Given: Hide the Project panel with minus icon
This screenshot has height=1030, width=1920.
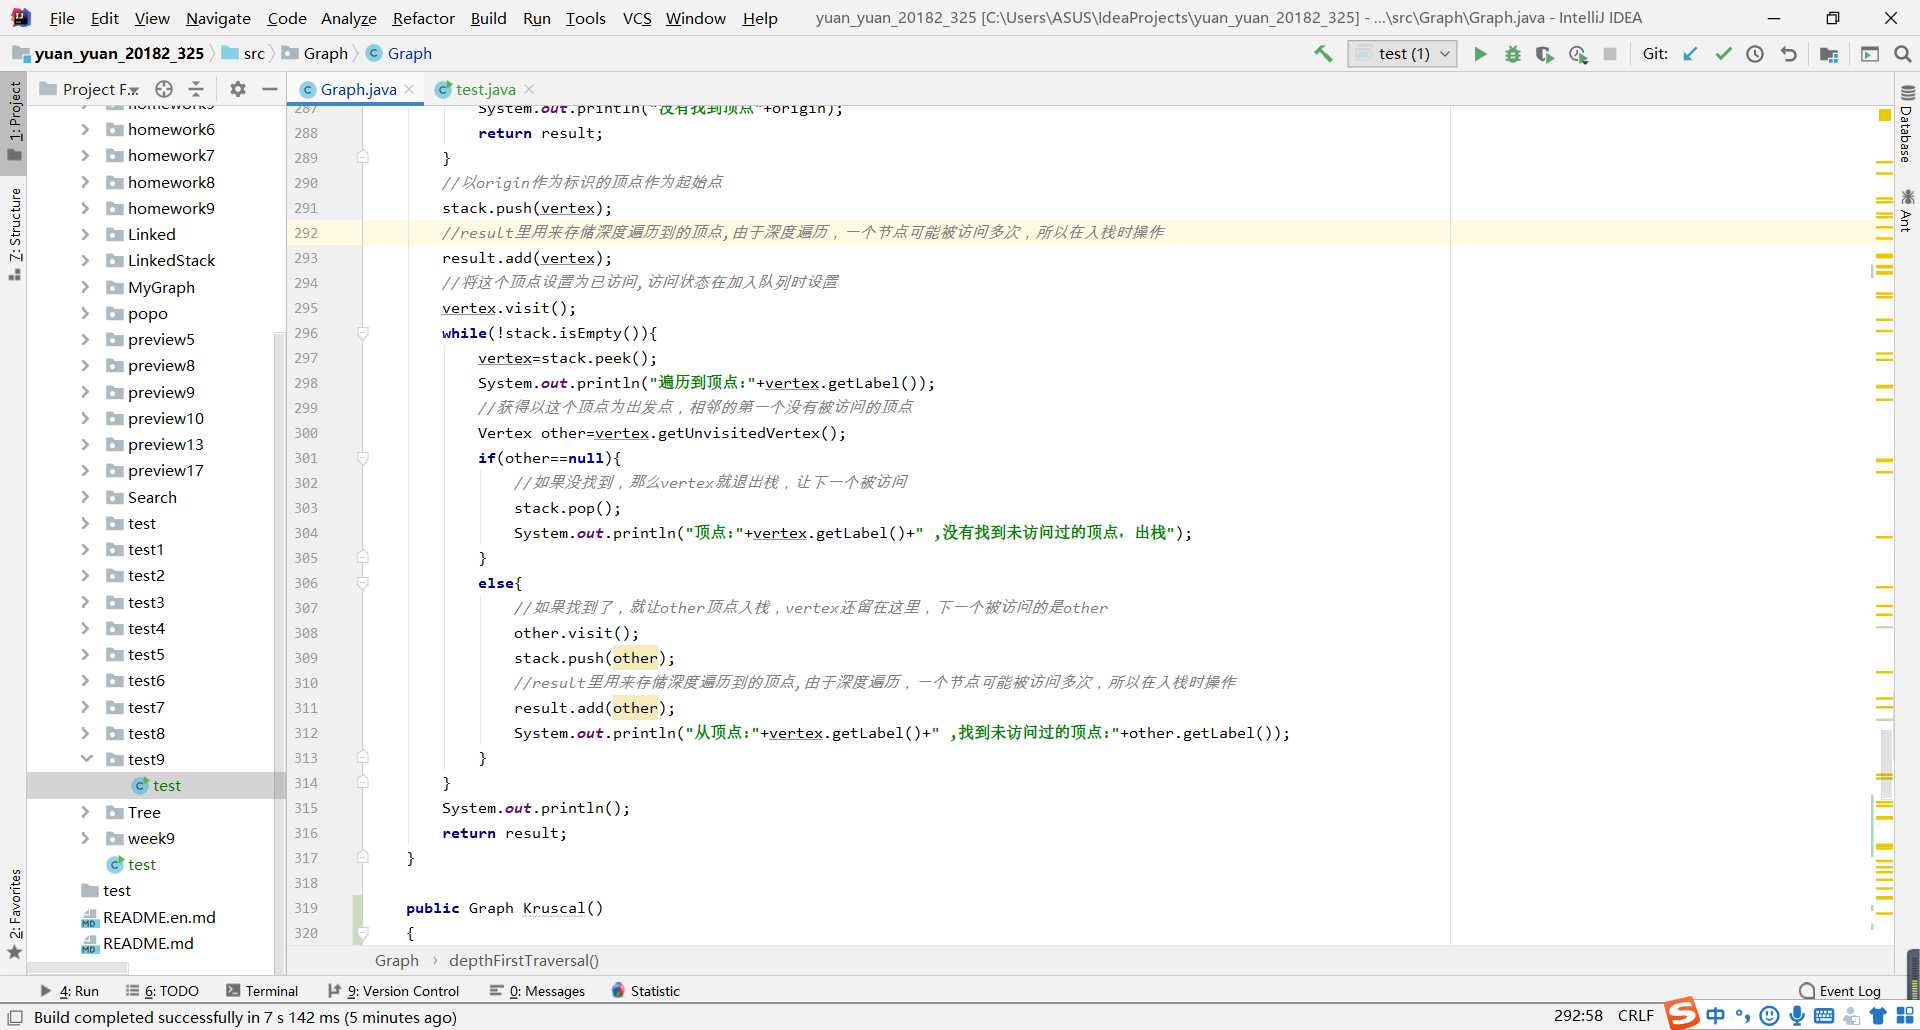Looking at the screenshot, I should [x=269, y=89].
